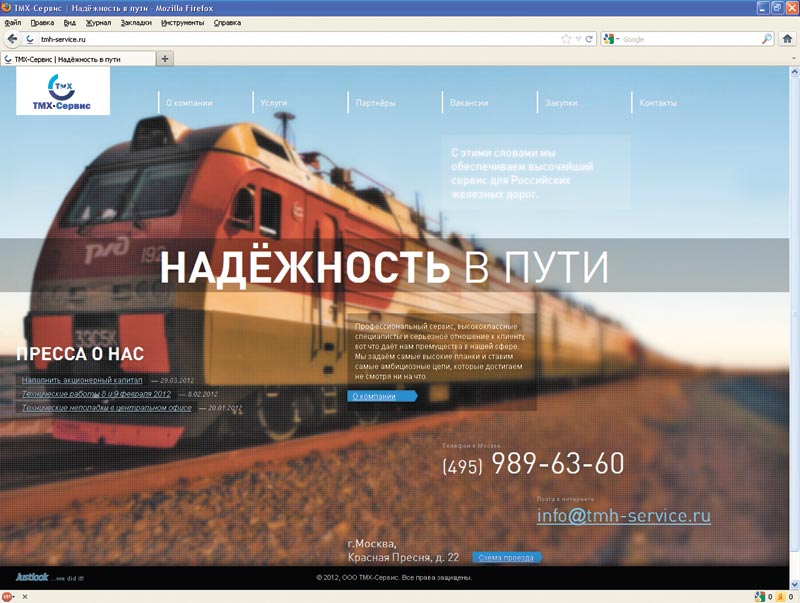The height and width of the screenshot is (603, 800).
Task: Navigate to the Вакансии section
Action: point(469,103)
